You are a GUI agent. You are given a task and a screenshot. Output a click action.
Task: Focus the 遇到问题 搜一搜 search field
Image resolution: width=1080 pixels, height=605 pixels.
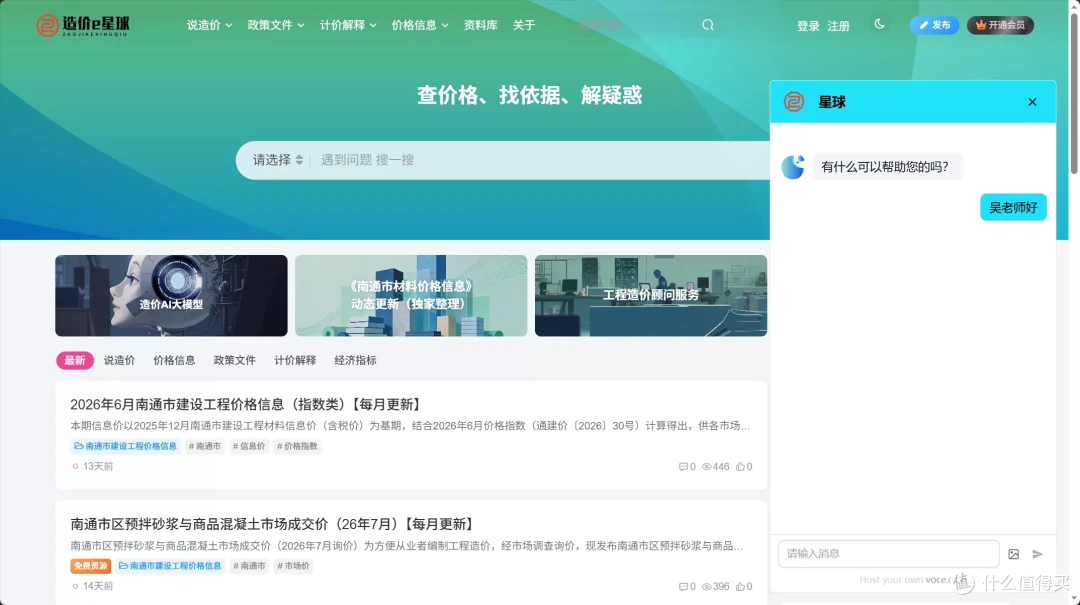coord(541,160)
